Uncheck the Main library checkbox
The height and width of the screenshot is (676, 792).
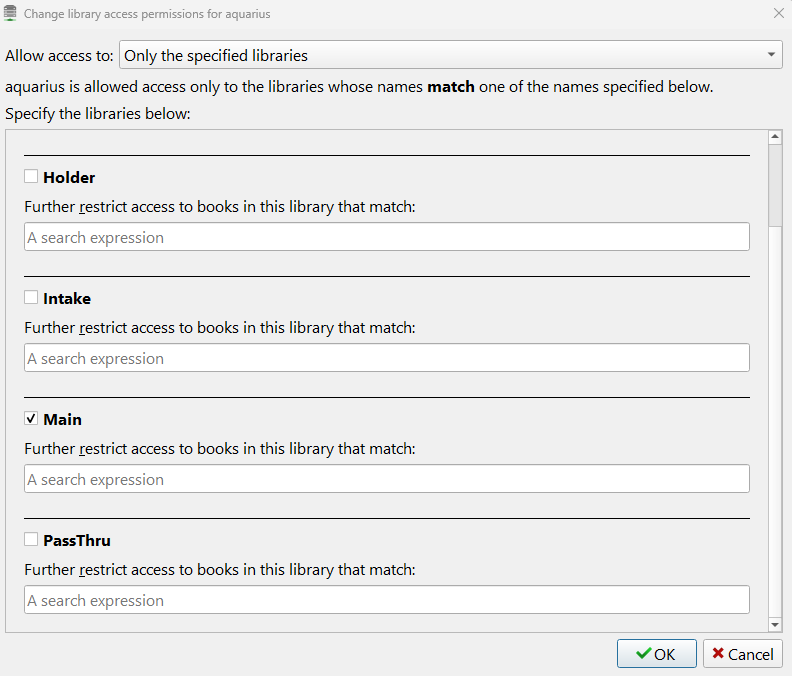31,419
